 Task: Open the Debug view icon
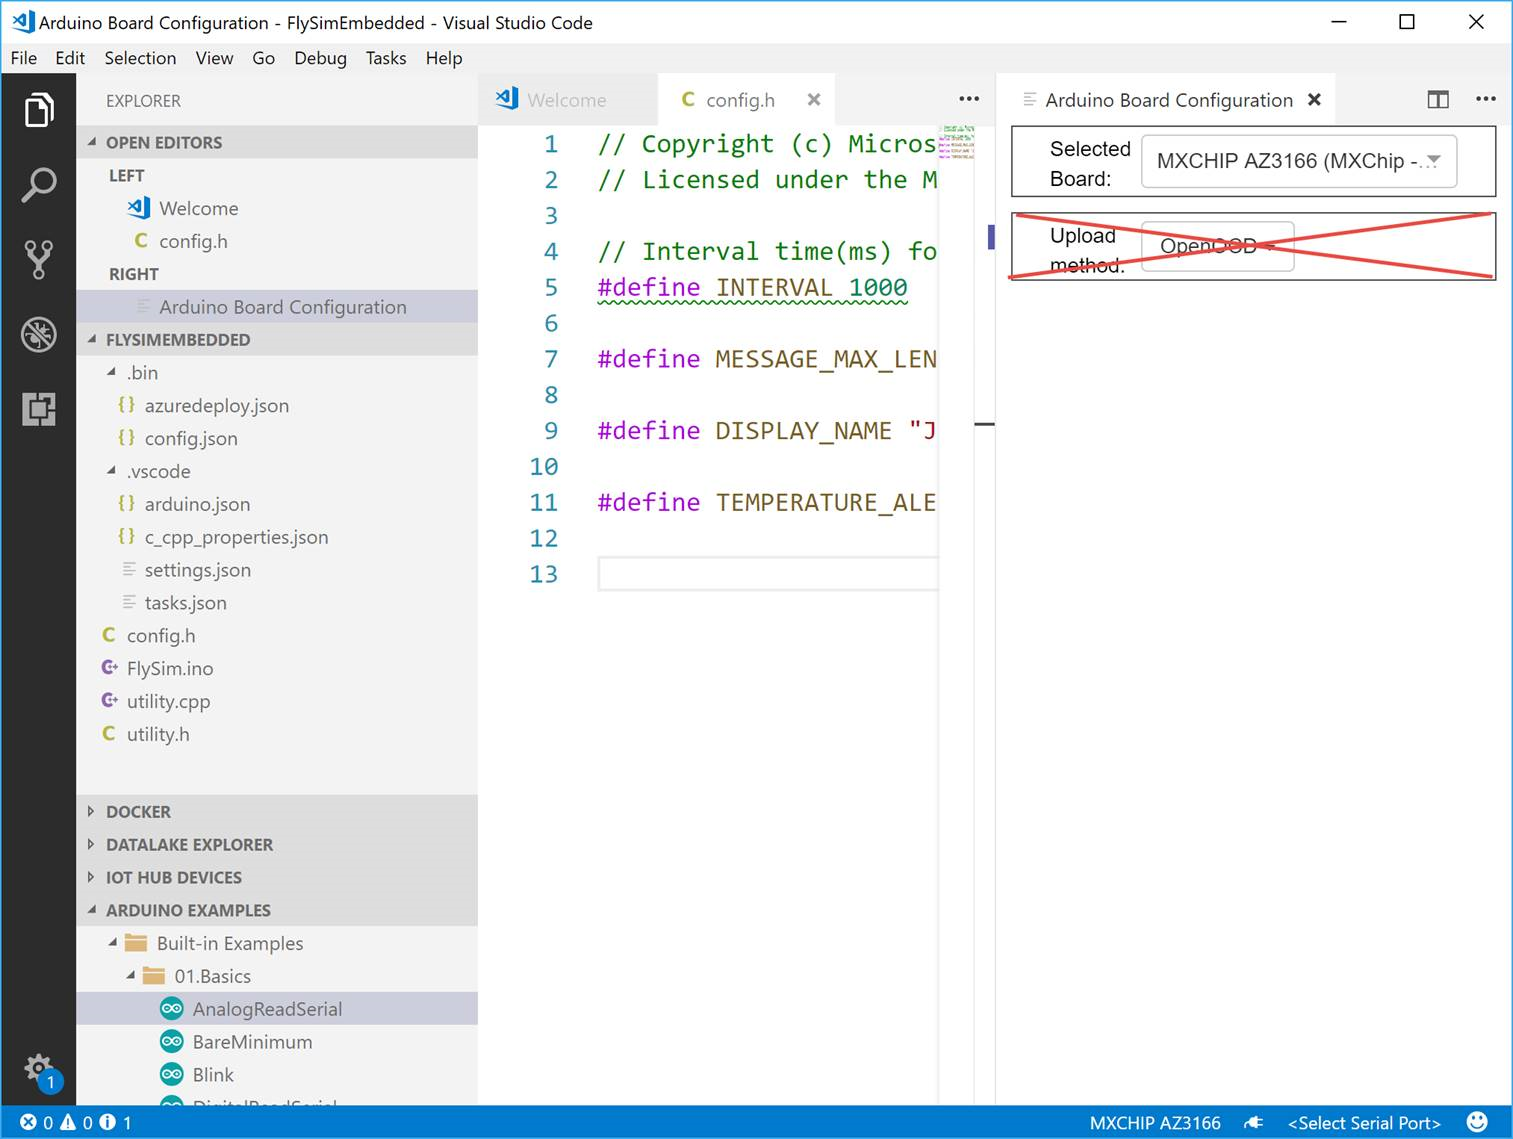pos(38,334)
